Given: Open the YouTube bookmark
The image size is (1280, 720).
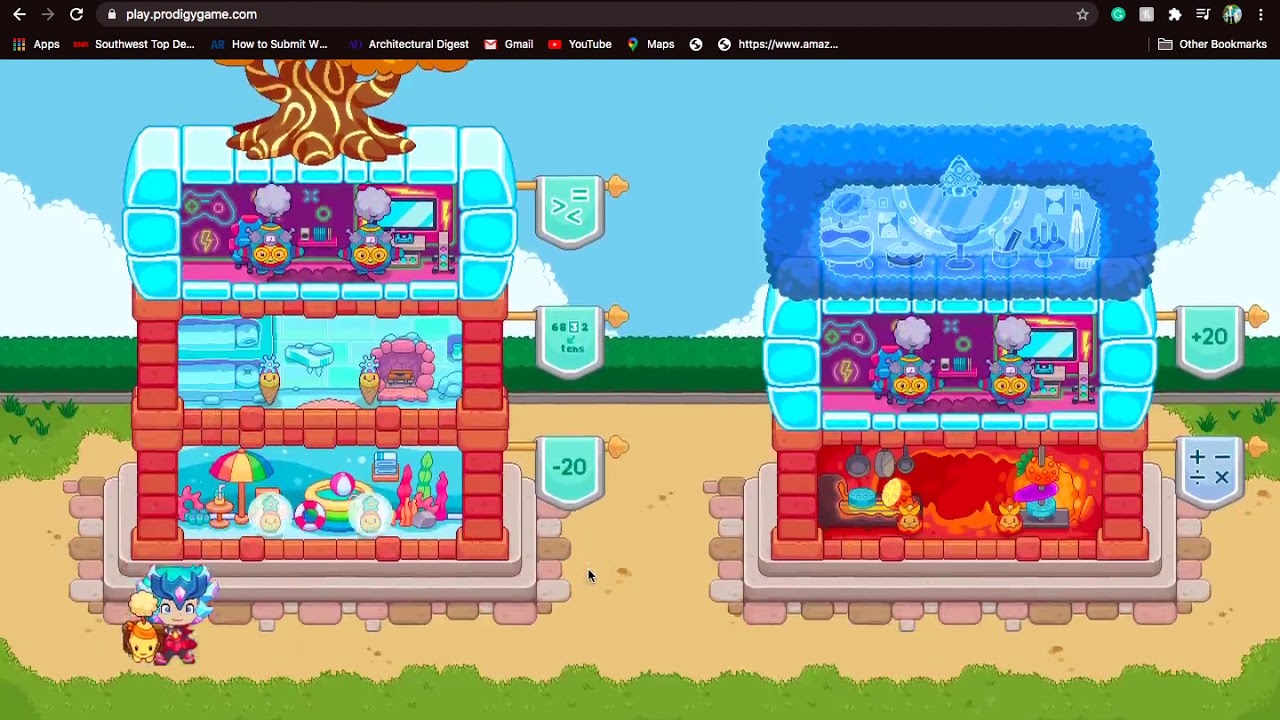Looking at the screenshot, I should point(579,44).
